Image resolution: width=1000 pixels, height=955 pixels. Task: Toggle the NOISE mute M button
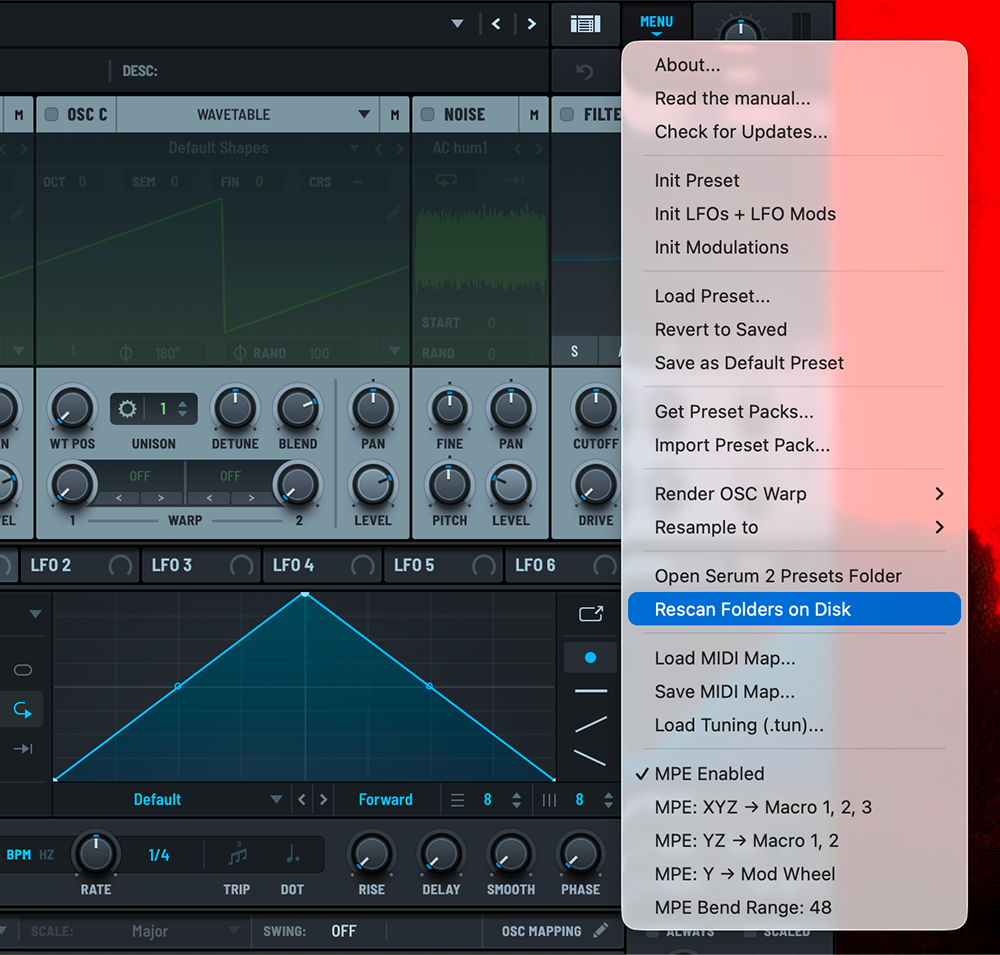534,115
